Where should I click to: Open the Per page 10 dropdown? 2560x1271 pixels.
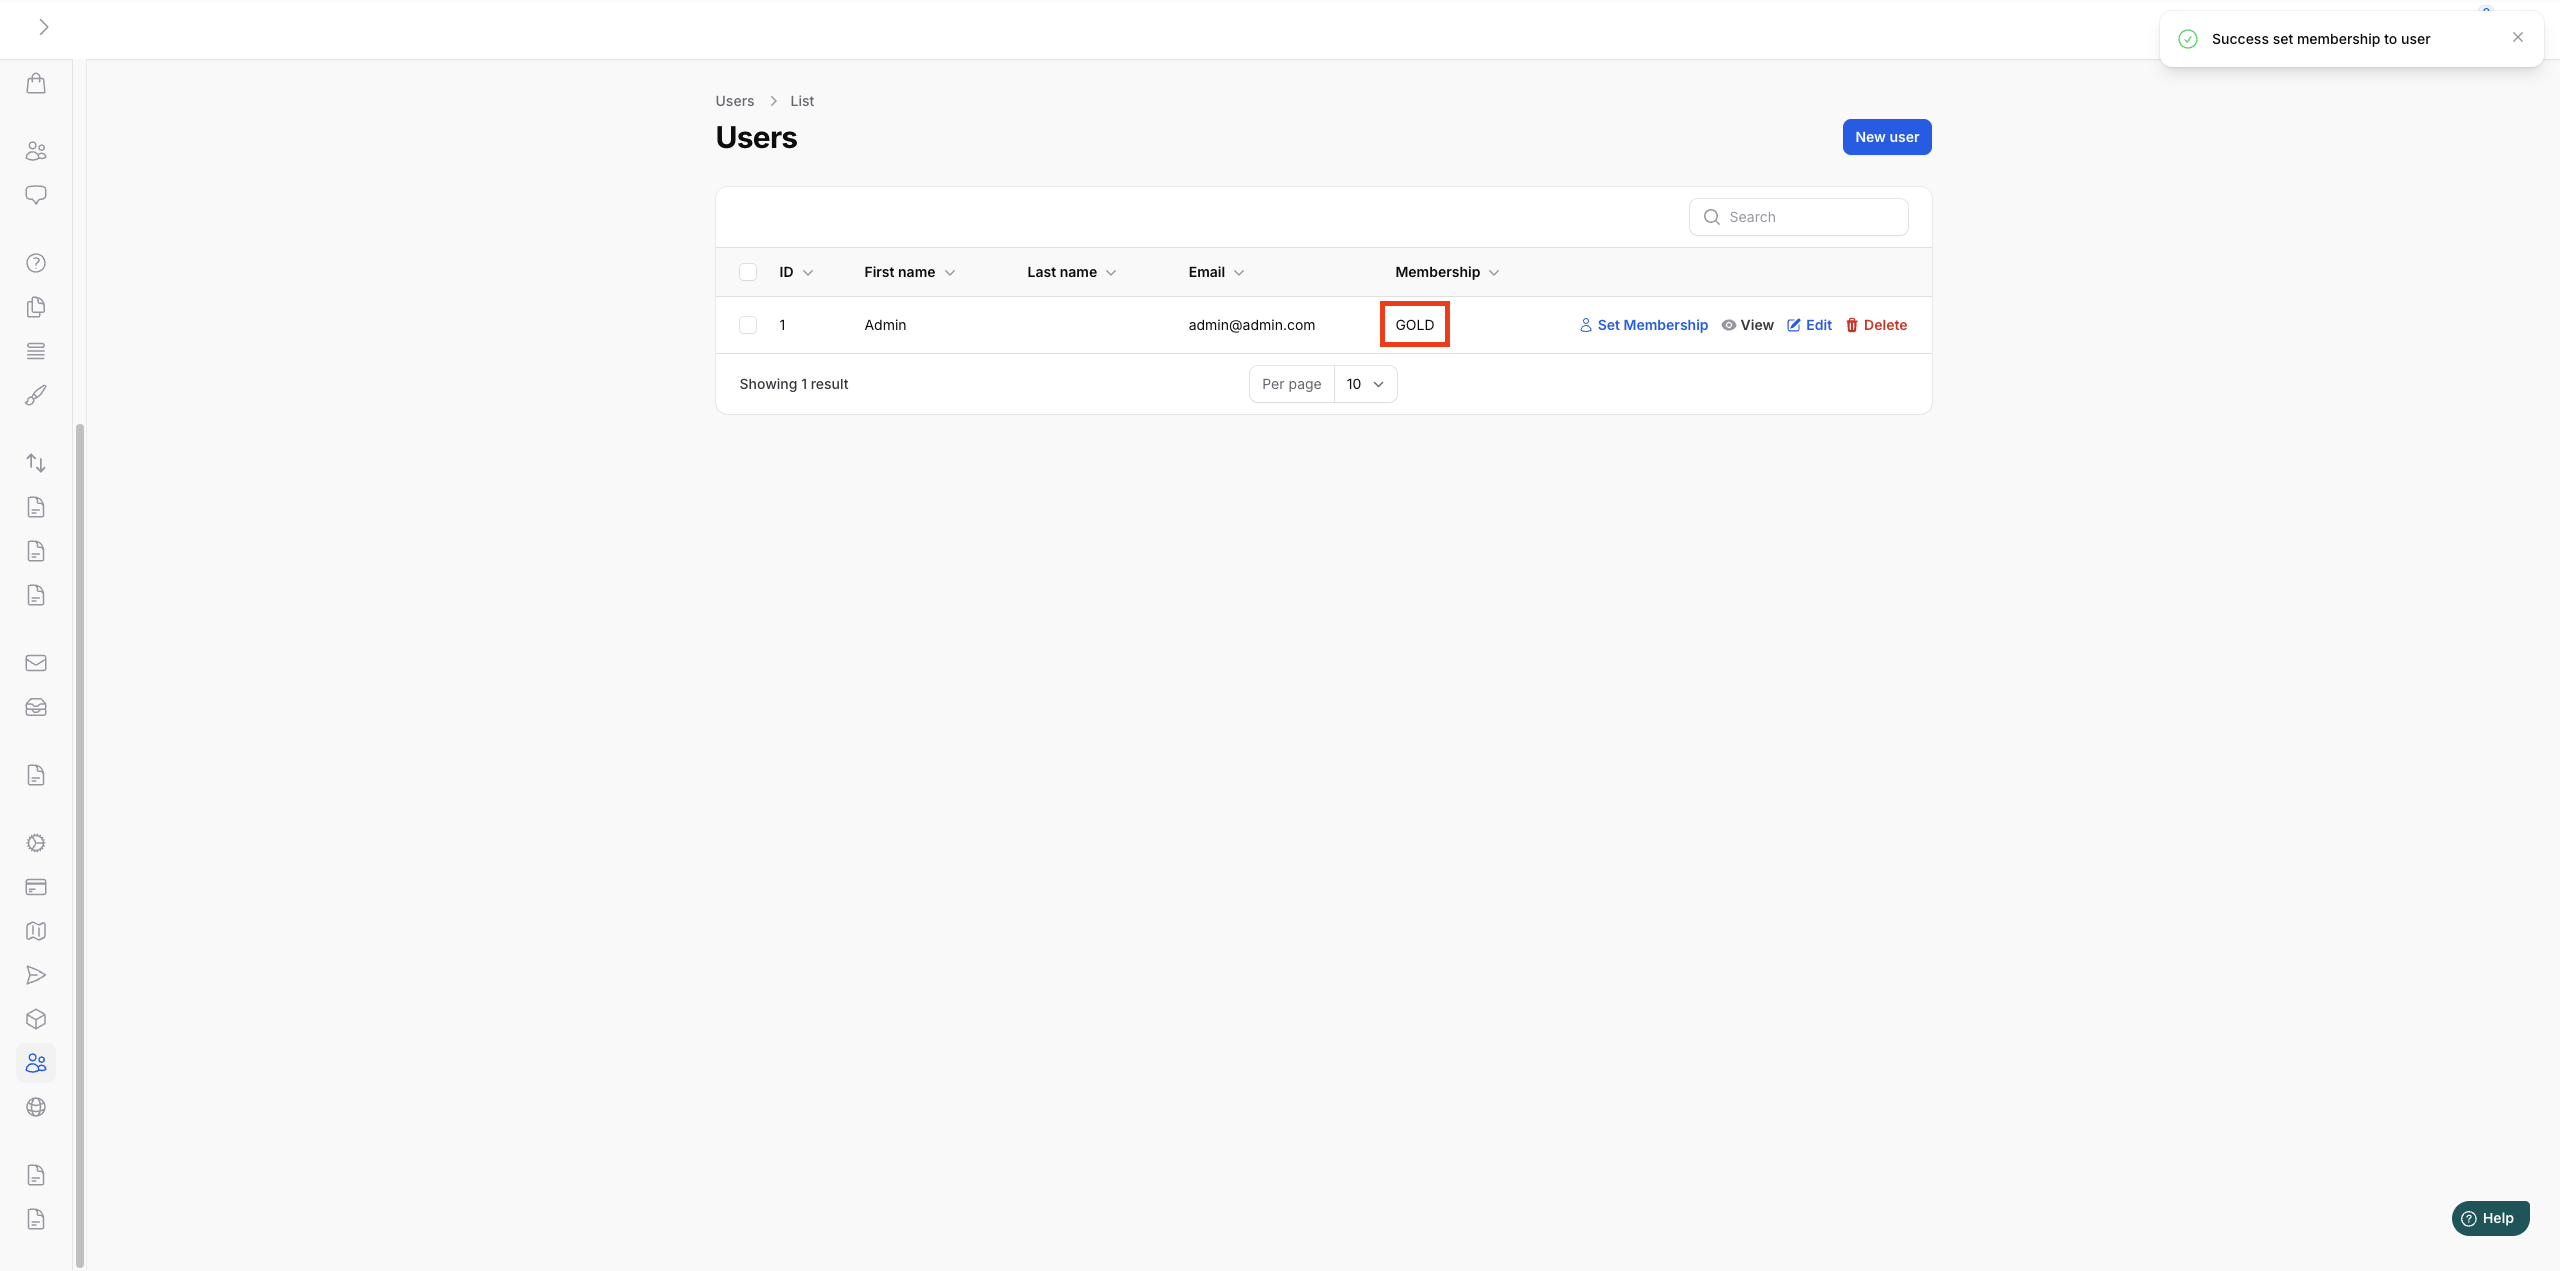[1365, 384]
